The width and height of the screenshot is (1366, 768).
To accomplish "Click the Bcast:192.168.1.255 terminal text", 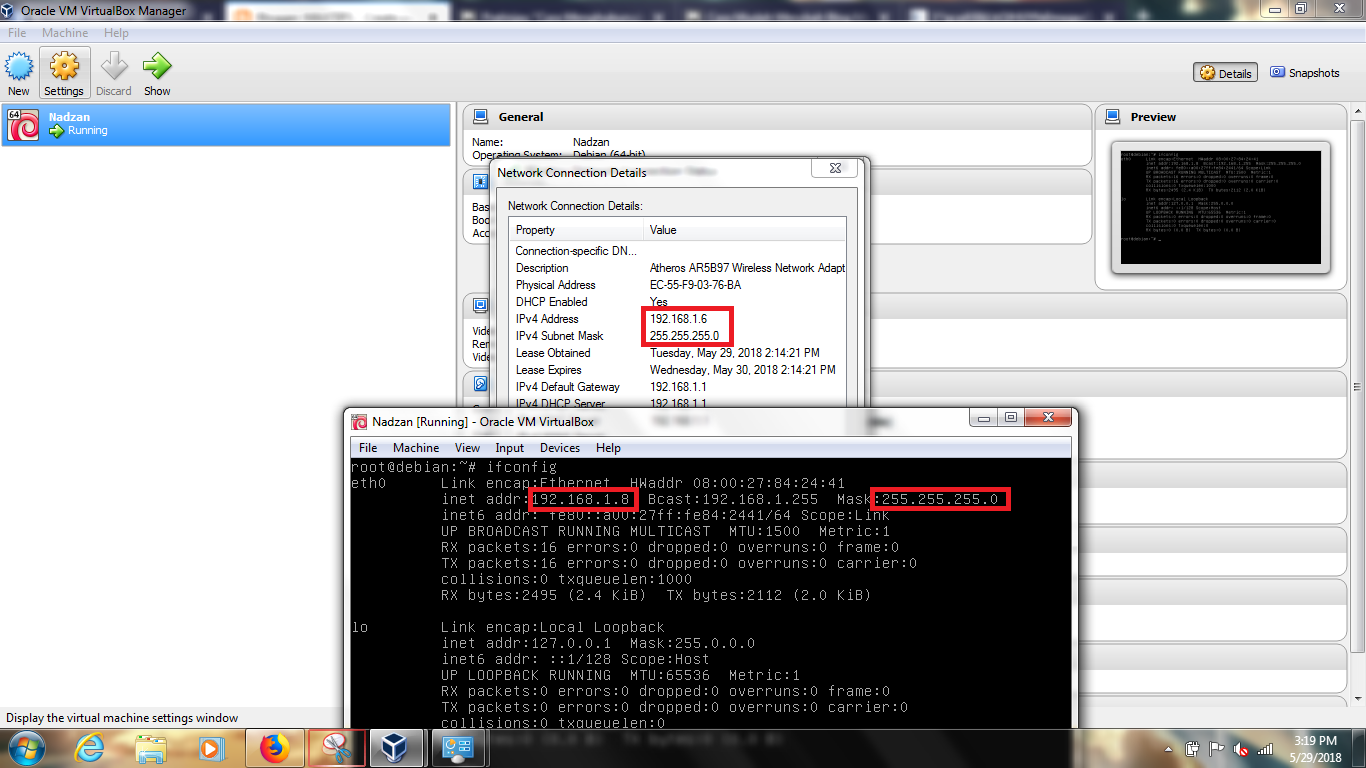I will (732, 499).
